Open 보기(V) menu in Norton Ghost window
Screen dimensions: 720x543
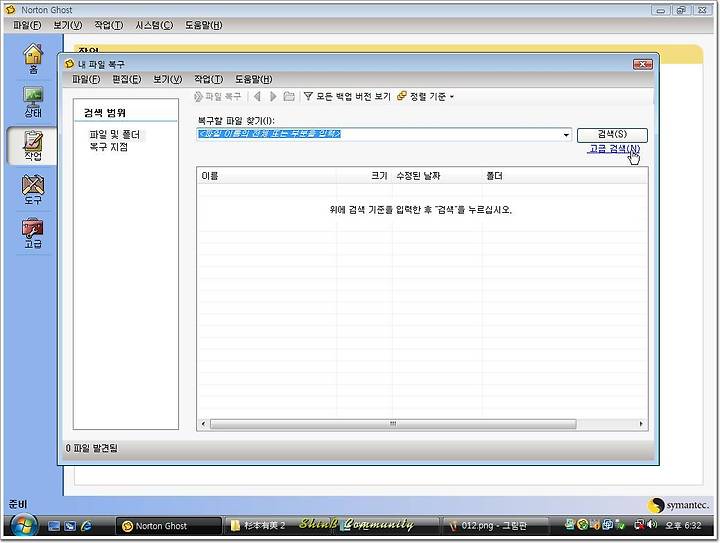[68, 25]
